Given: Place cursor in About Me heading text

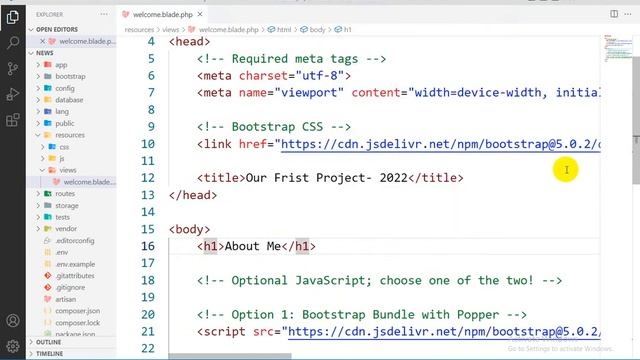Looking at the screenshot, I should point(253,247).
